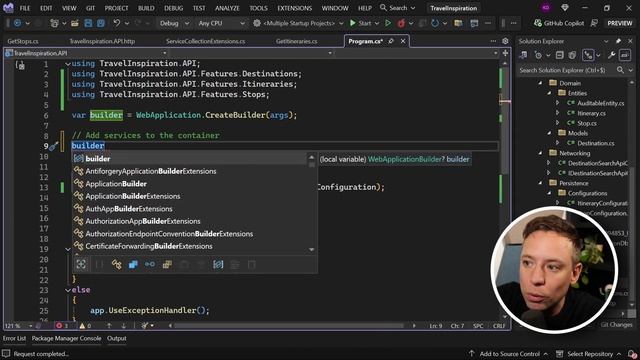Viewport: 640px width, 360px height.
Task: Collapse the Entities folder
Action: pos(549,93)
